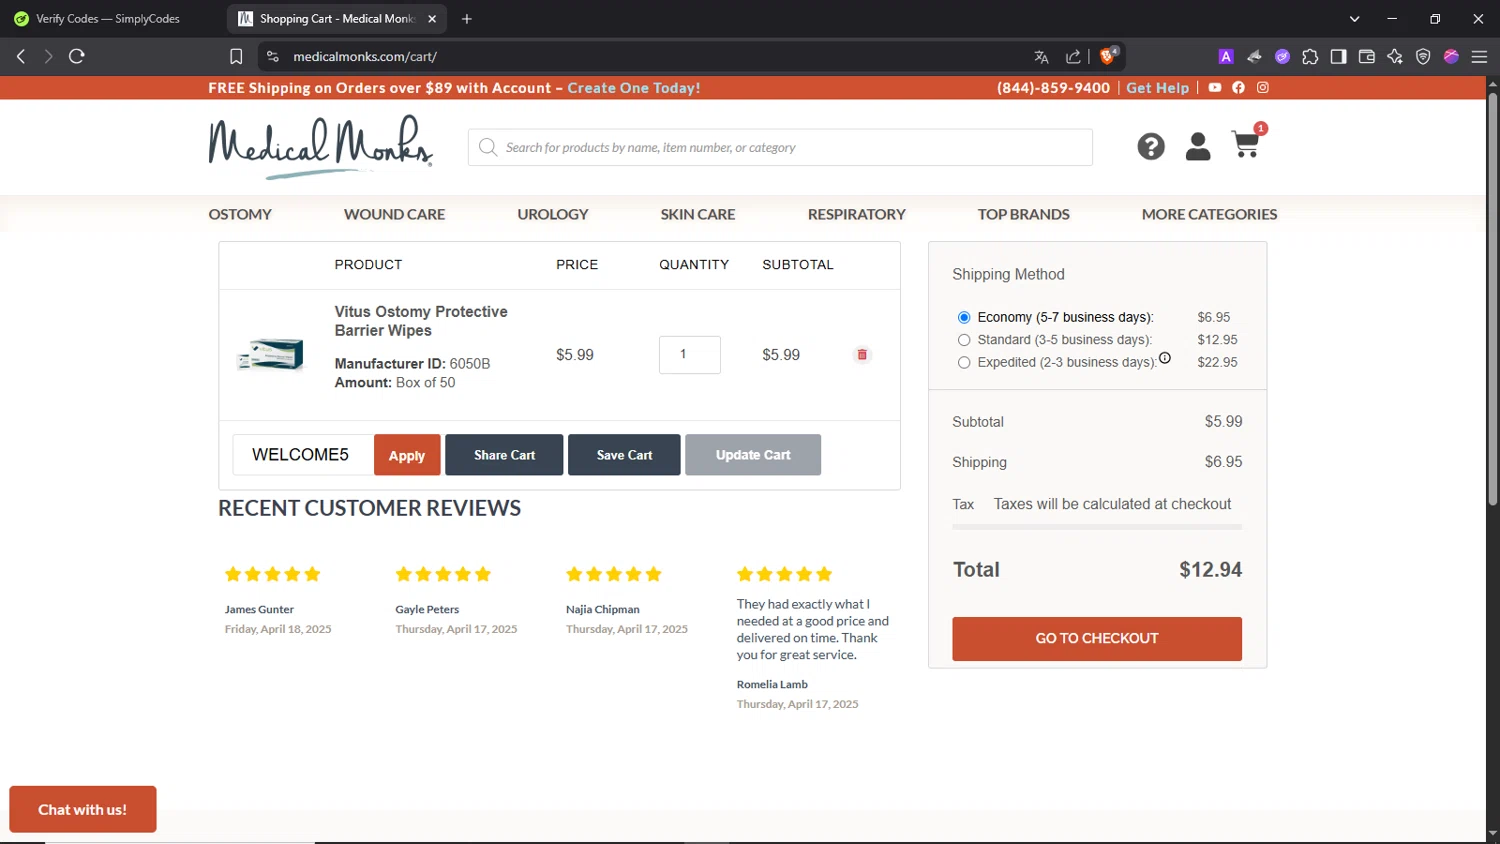The image size is (1500, 844).
Task: Click reviewer name Romelia Lamb
Action: (x=772, y=685)
